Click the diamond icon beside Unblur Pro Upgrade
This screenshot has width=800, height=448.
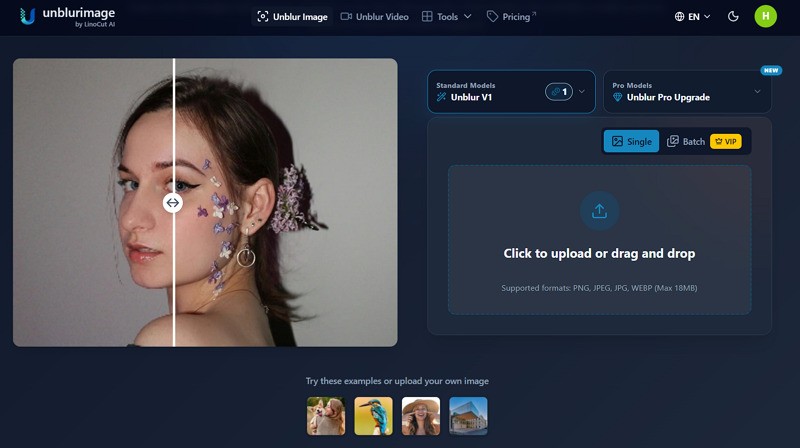(617, 97)
